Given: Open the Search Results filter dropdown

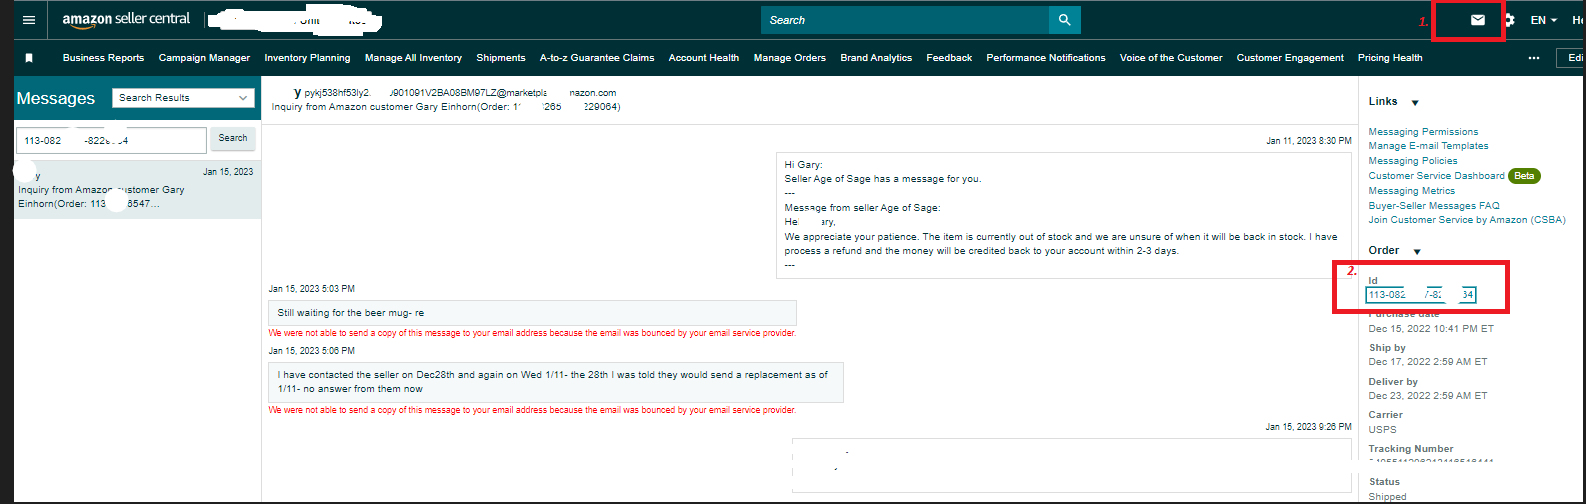Looking at the screenshot, I should coord(184,98).
